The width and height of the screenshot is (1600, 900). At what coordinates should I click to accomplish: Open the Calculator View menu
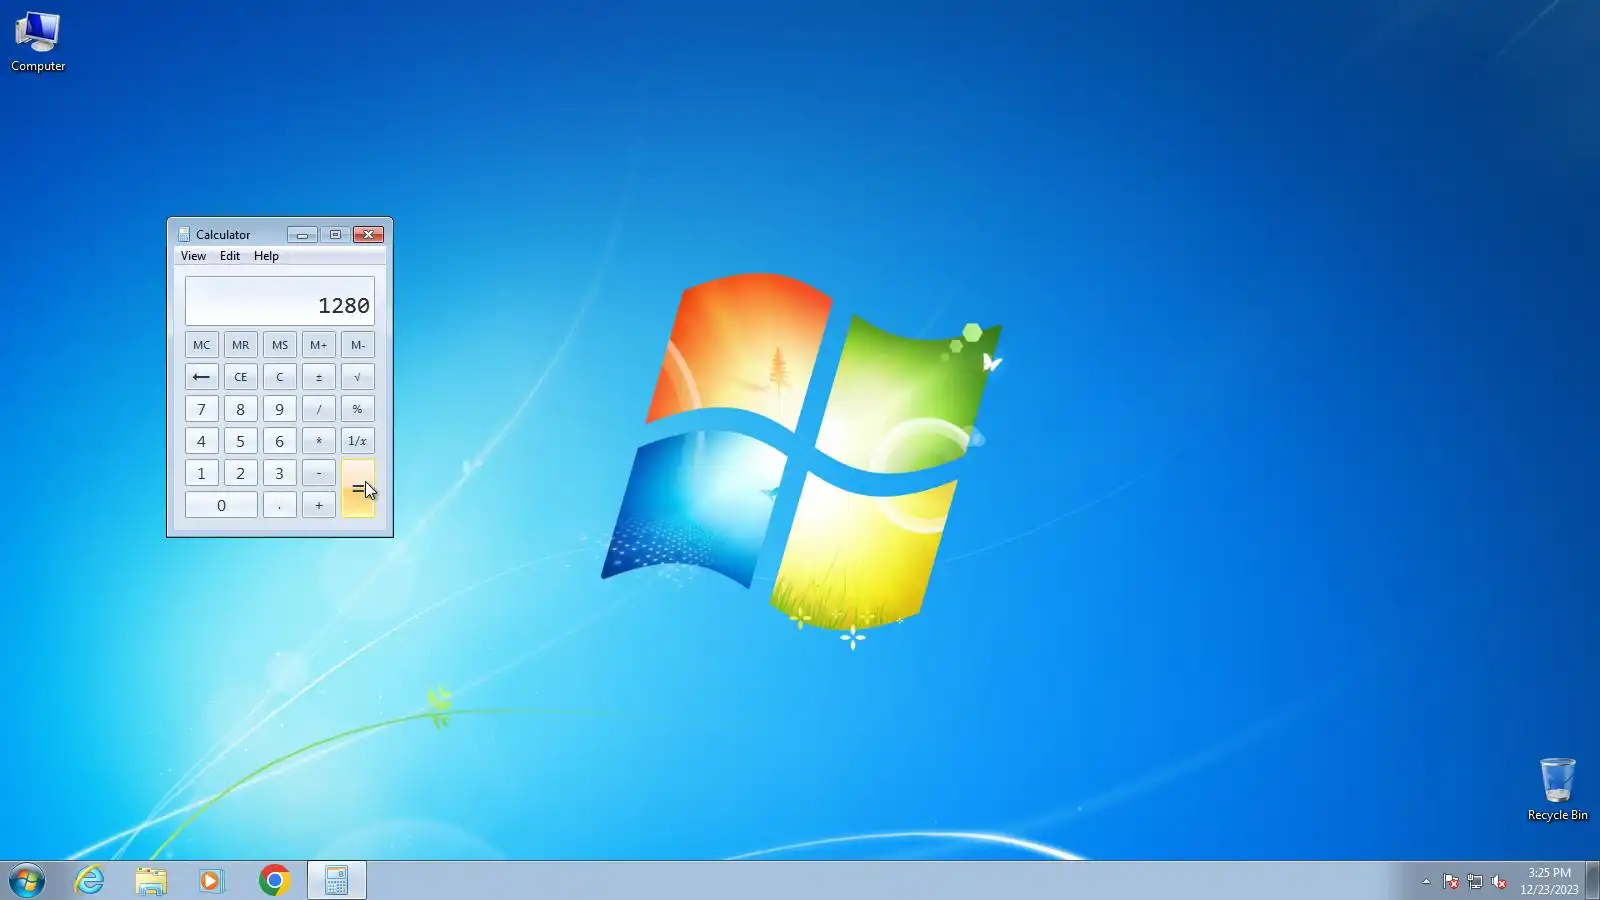click(193, 256)
